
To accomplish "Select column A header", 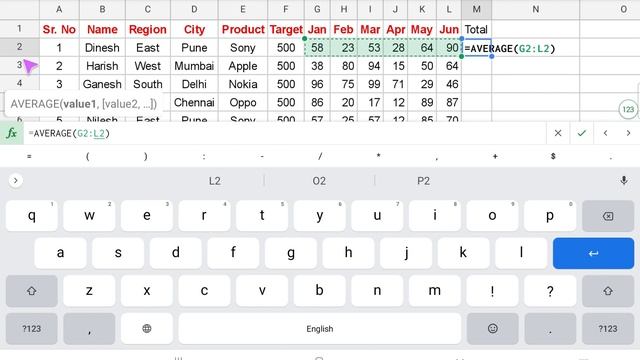I will 59,9.
